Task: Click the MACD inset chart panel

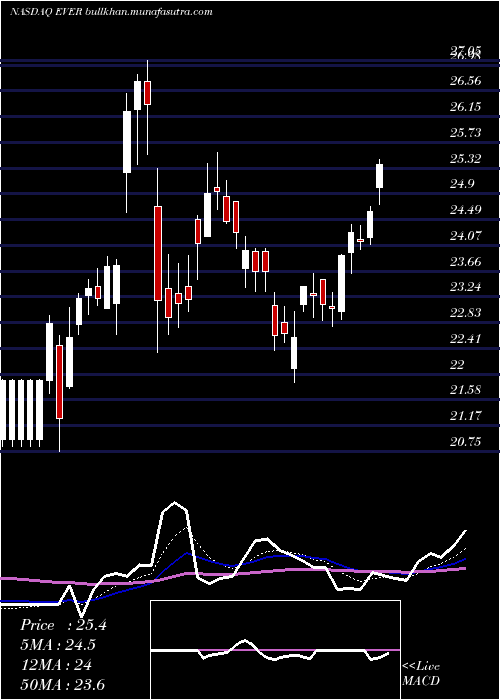Action: click(275, 650)
